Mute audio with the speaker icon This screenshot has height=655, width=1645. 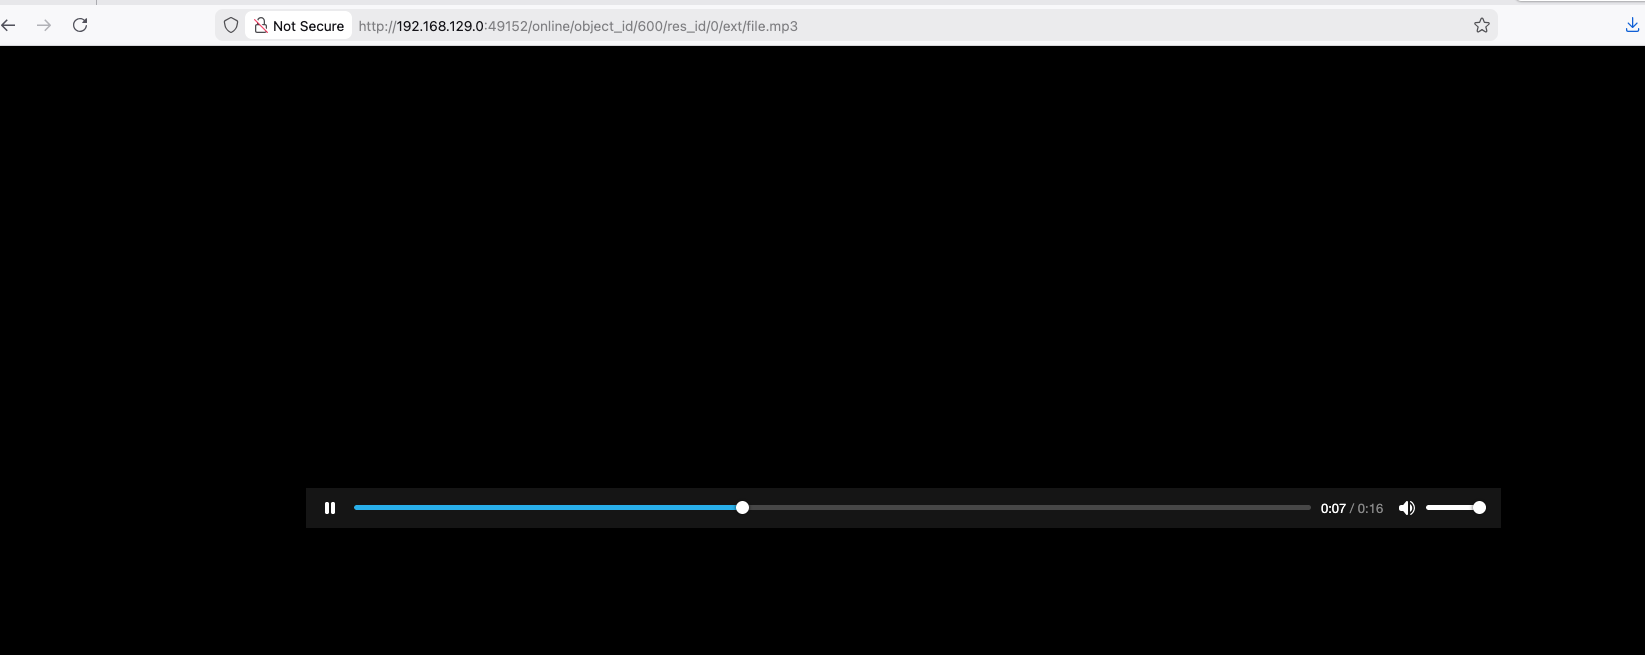point(1406,508)
